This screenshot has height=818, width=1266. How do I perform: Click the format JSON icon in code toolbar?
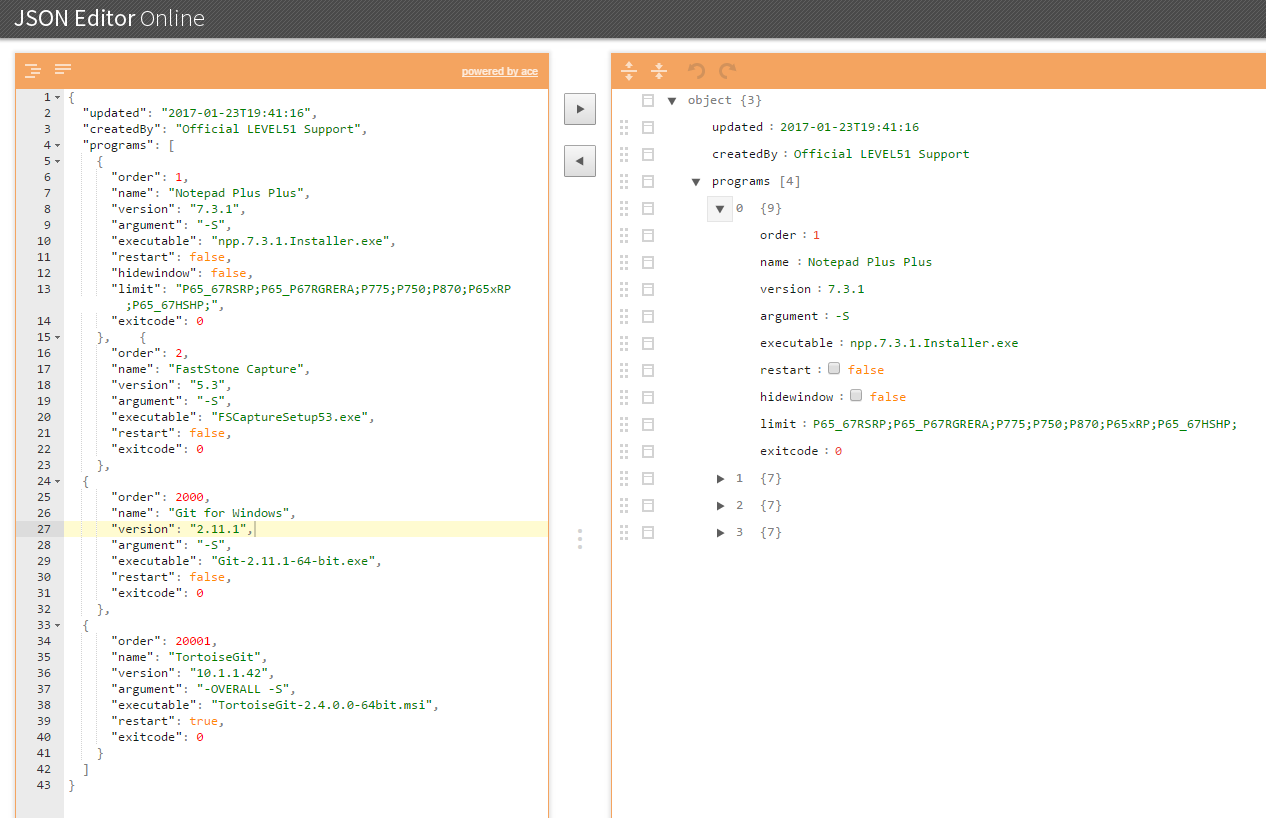pos(33,70)
